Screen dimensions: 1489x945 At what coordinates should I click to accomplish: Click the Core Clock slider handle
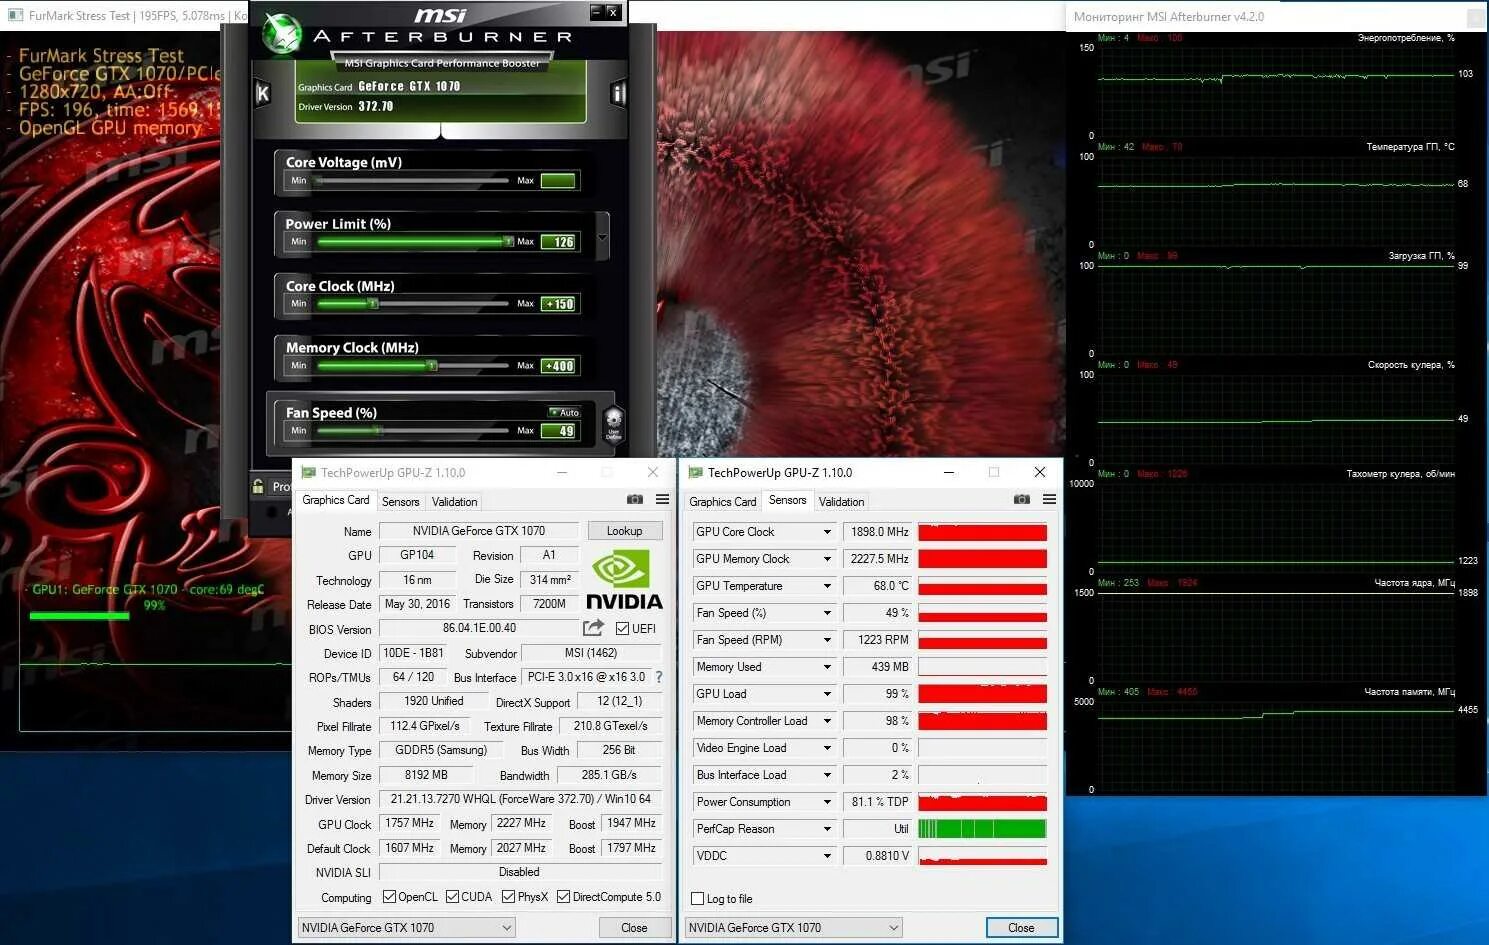click(373, 303)
